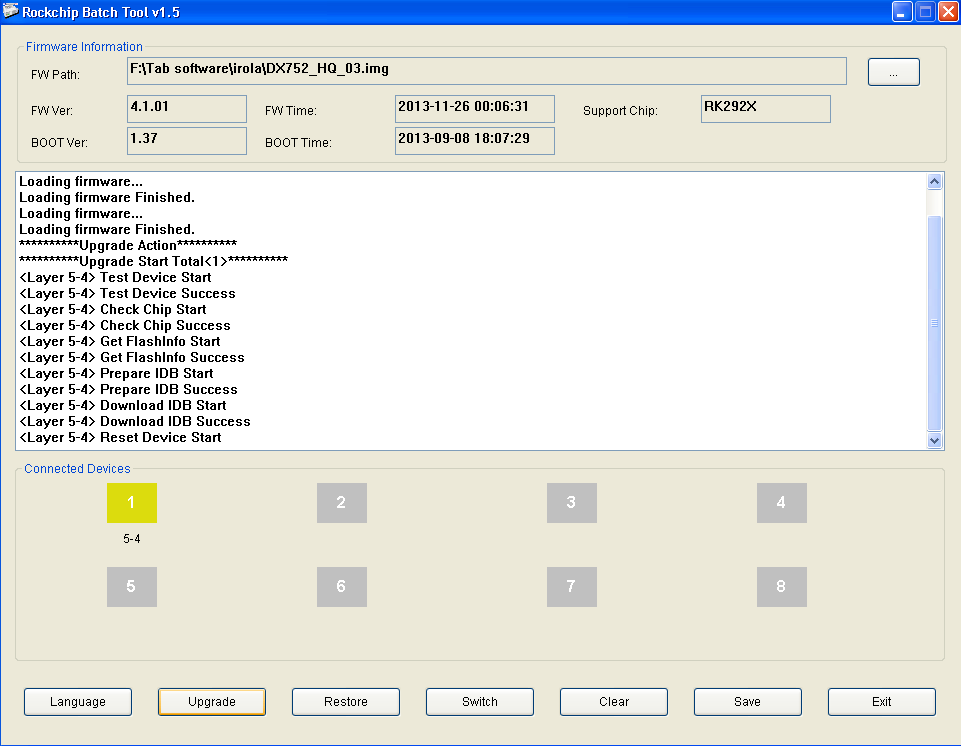Select device slot 2
Image resolution: width=961 pixels, height=746 pixels.
click(x=342, y=503)
